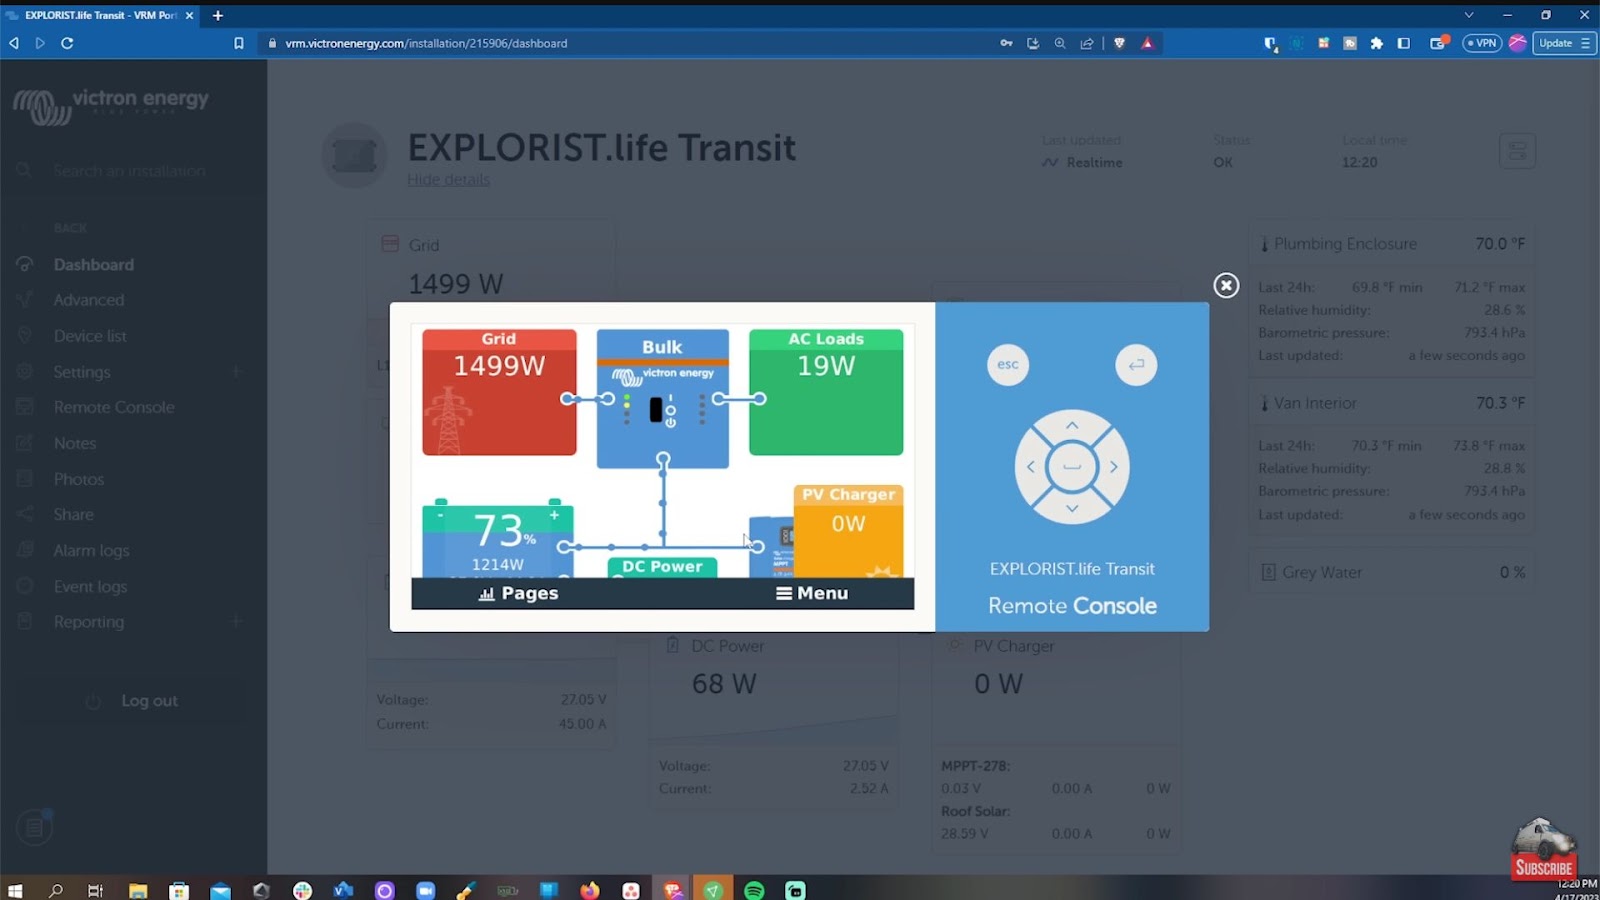Image resolution: width=1600 pixels, height=900 pixels.
Task: Open Pages in the console bottom bar
Action: [518, 593]
